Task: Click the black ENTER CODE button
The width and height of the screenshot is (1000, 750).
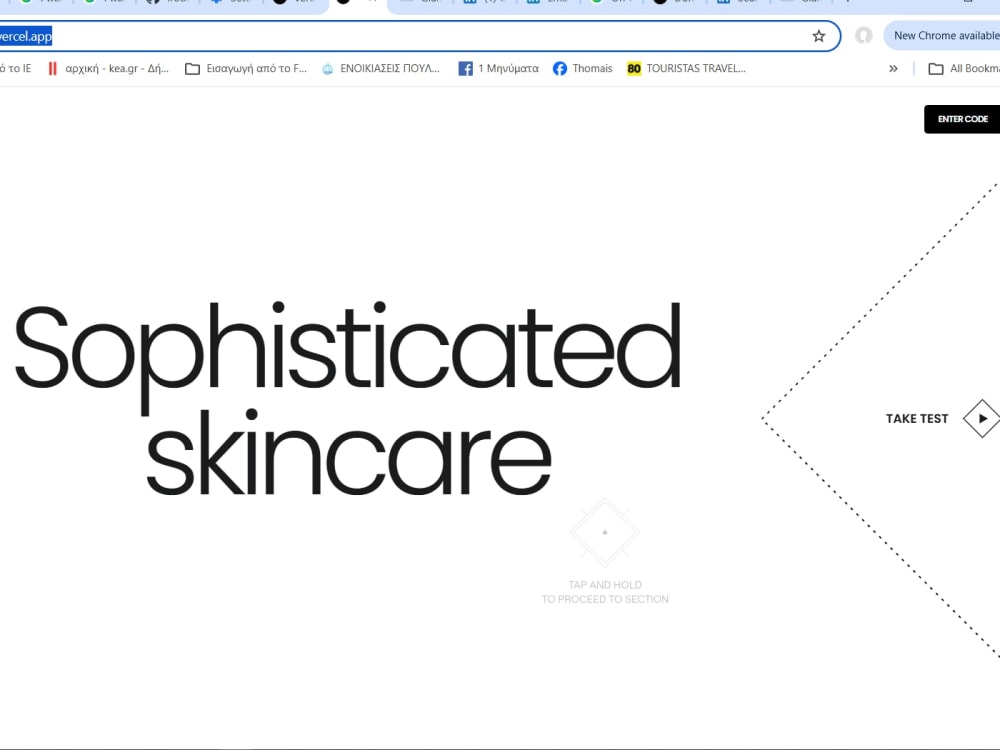Action: (x=962, y=119)
